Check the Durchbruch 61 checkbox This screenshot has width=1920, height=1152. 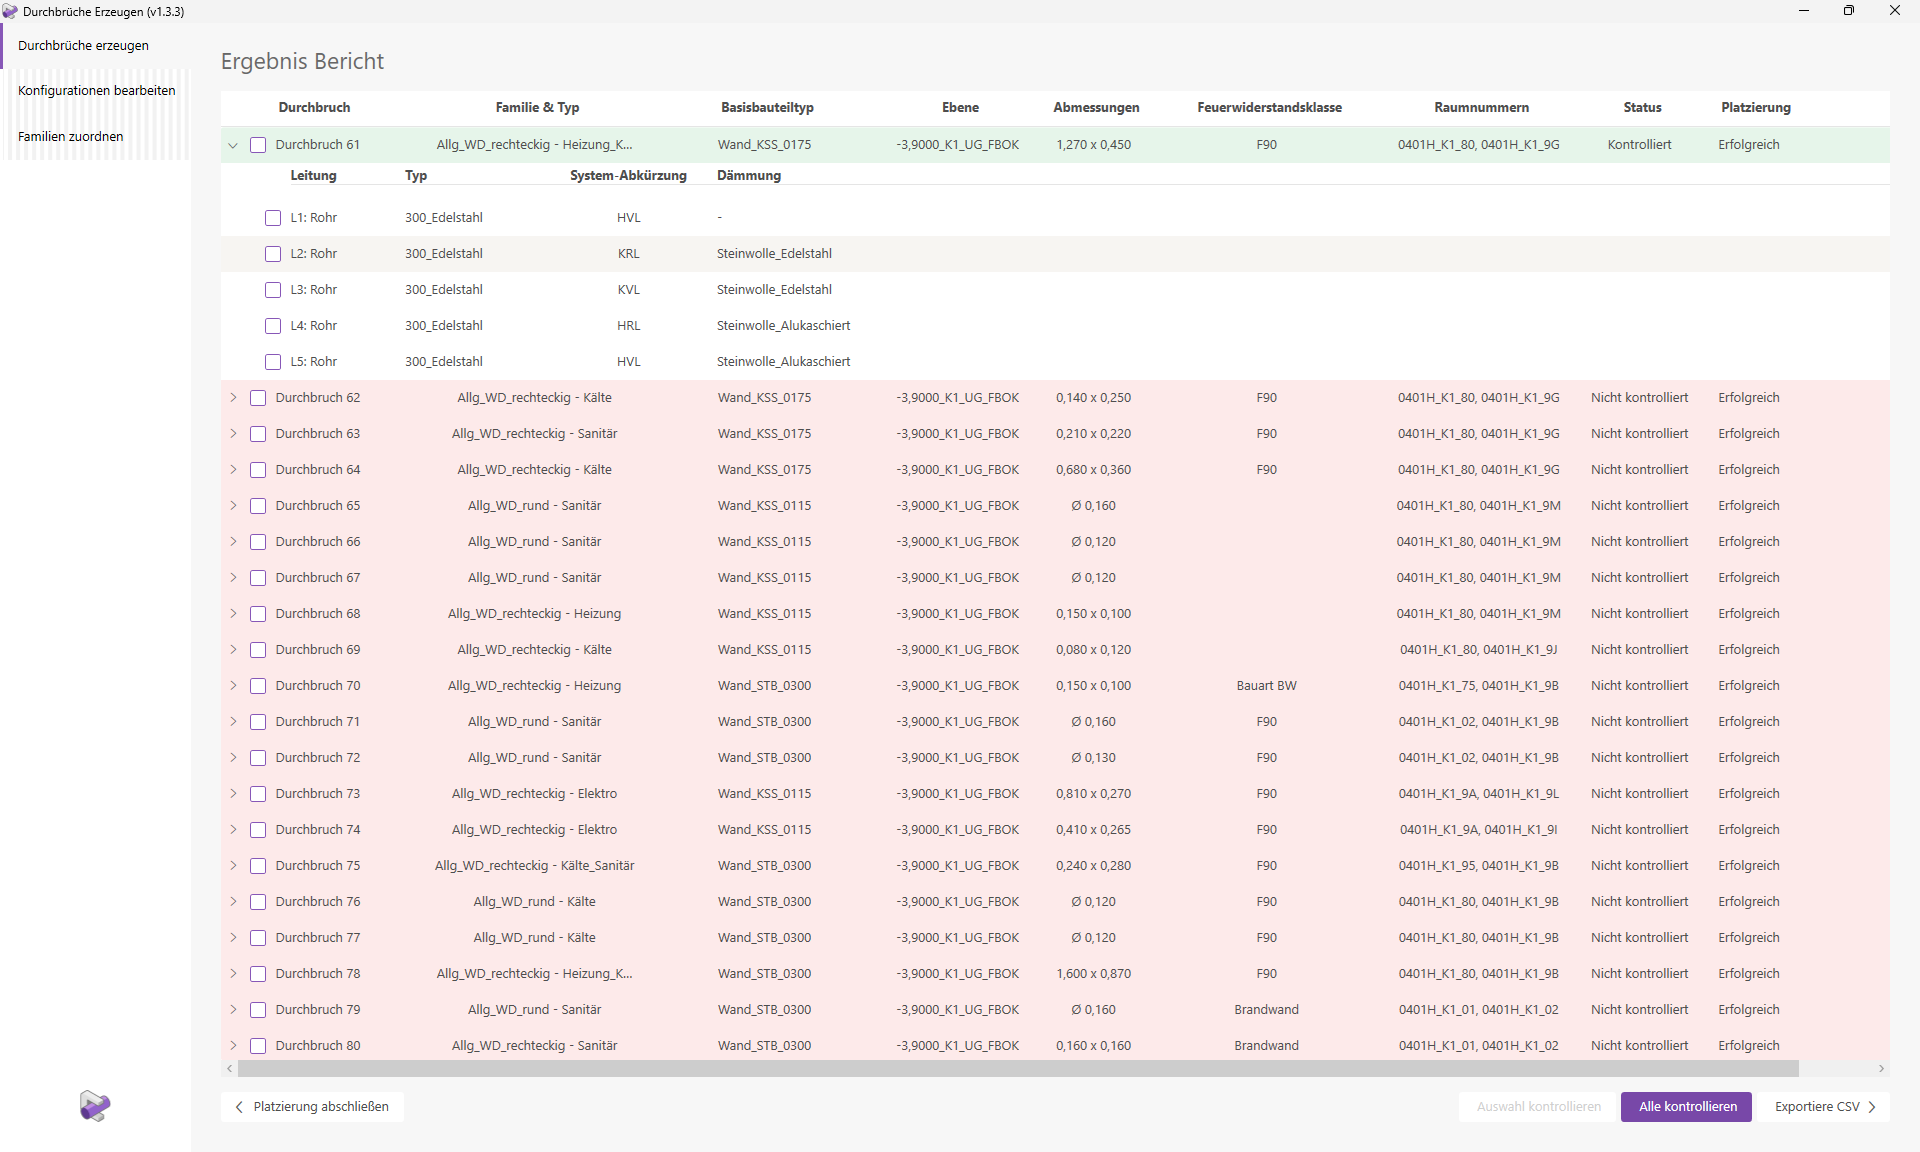pos(258,145)
